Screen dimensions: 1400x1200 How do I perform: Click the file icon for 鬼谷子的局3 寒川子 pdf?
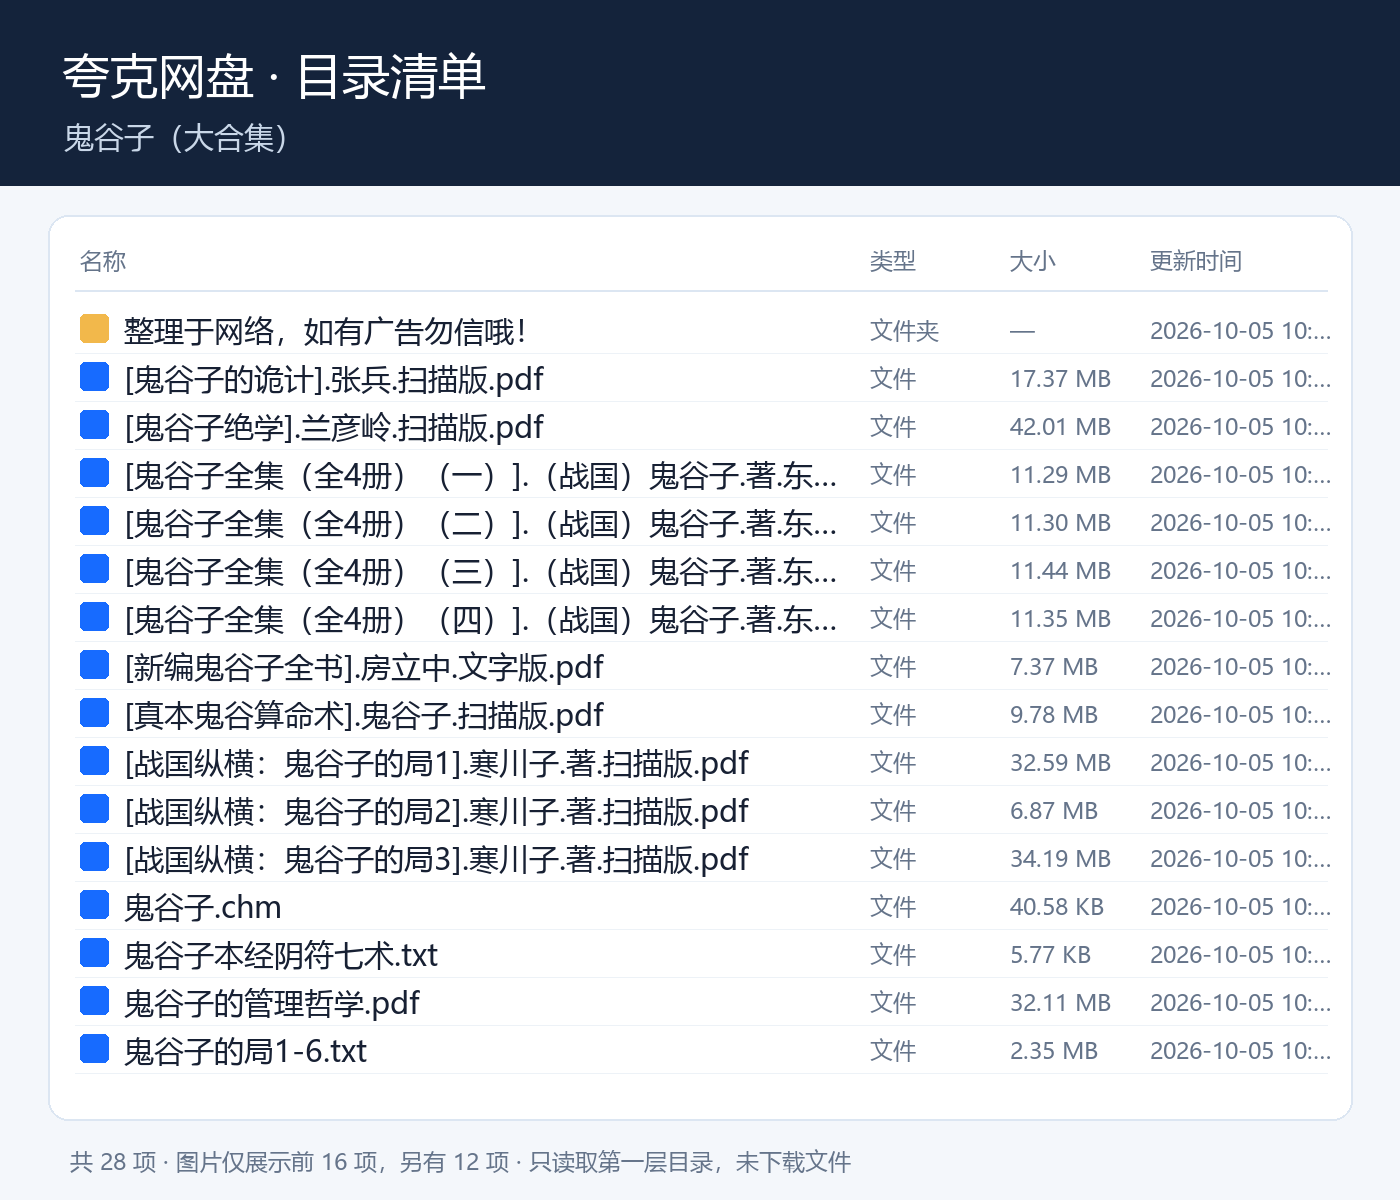point(94,857)
